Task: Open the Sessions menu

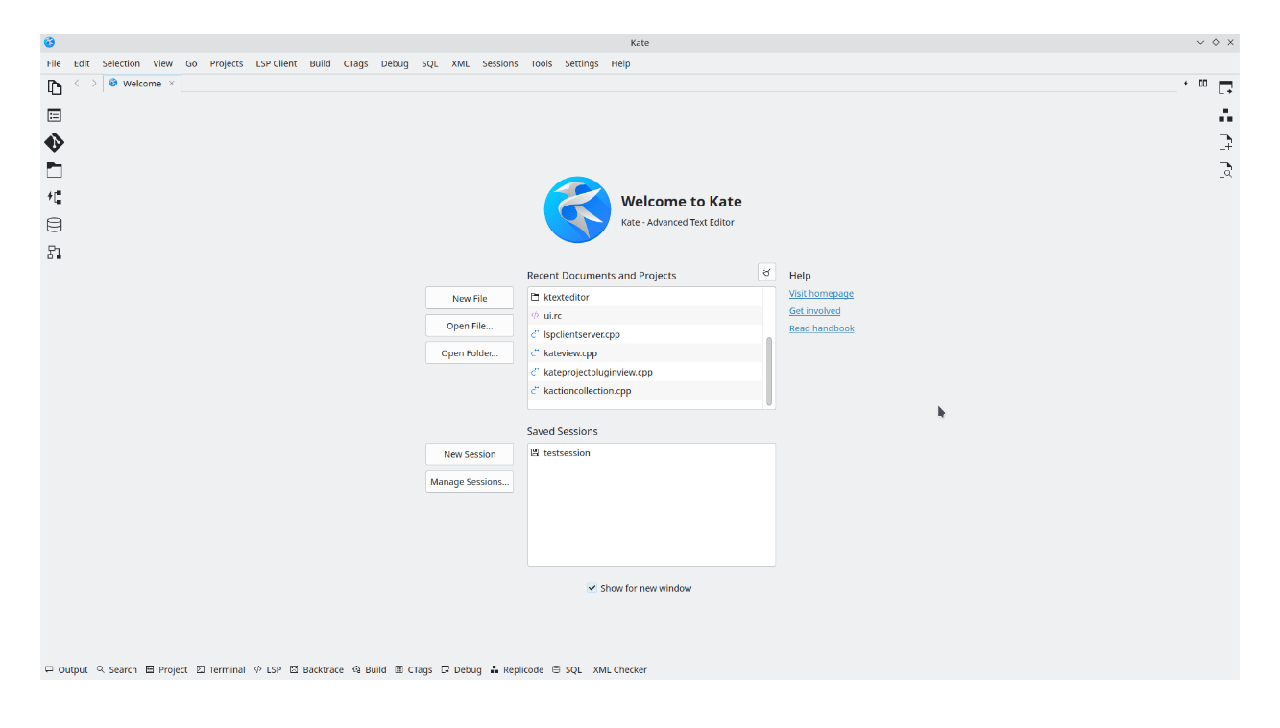Action: point(500,63)
